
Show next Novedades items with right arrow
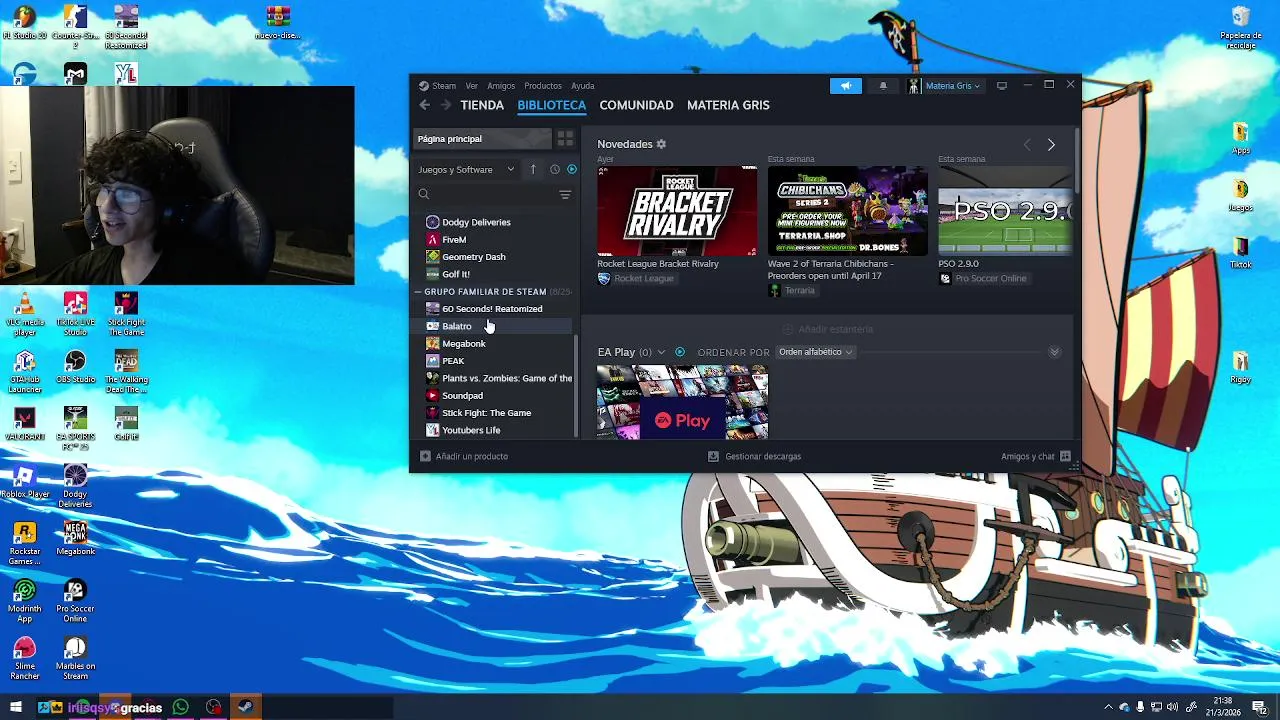(x=1051, y=145)
